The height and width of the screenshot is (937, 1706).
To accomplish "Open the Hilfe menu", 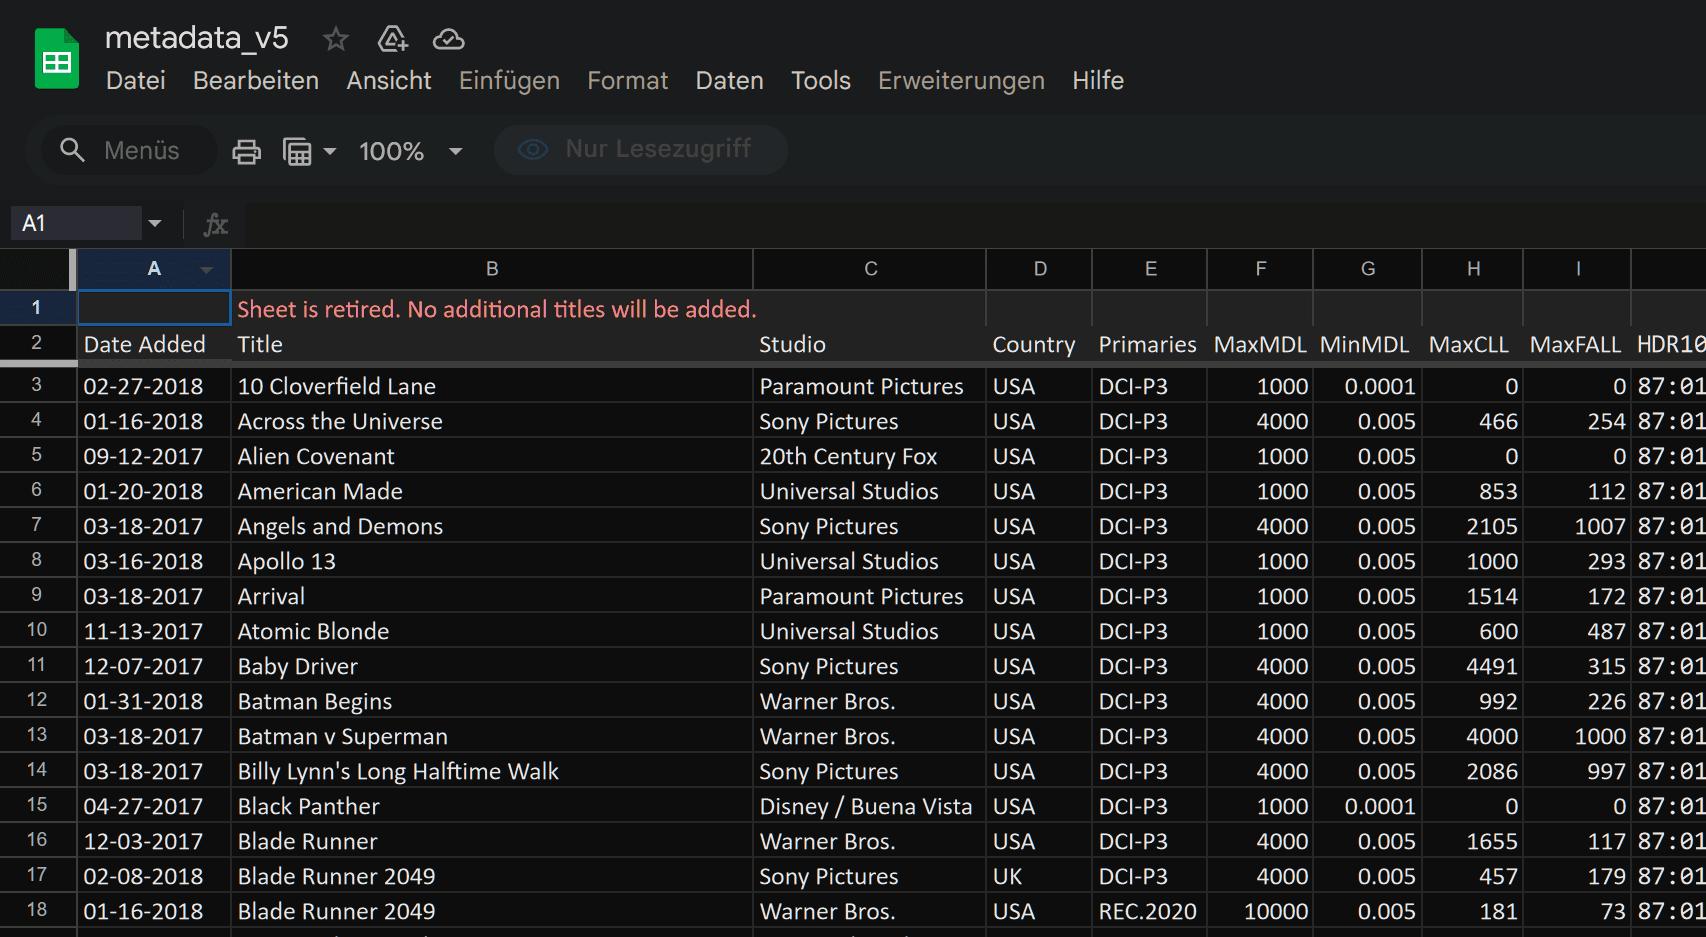I will point(1098,80).
